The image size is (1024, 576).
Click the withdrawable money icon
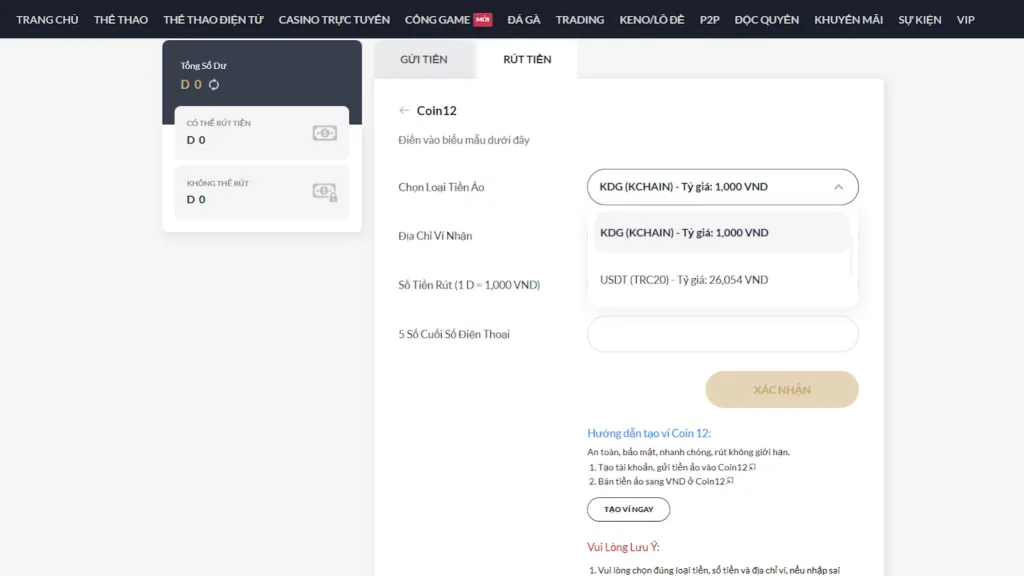324,132
